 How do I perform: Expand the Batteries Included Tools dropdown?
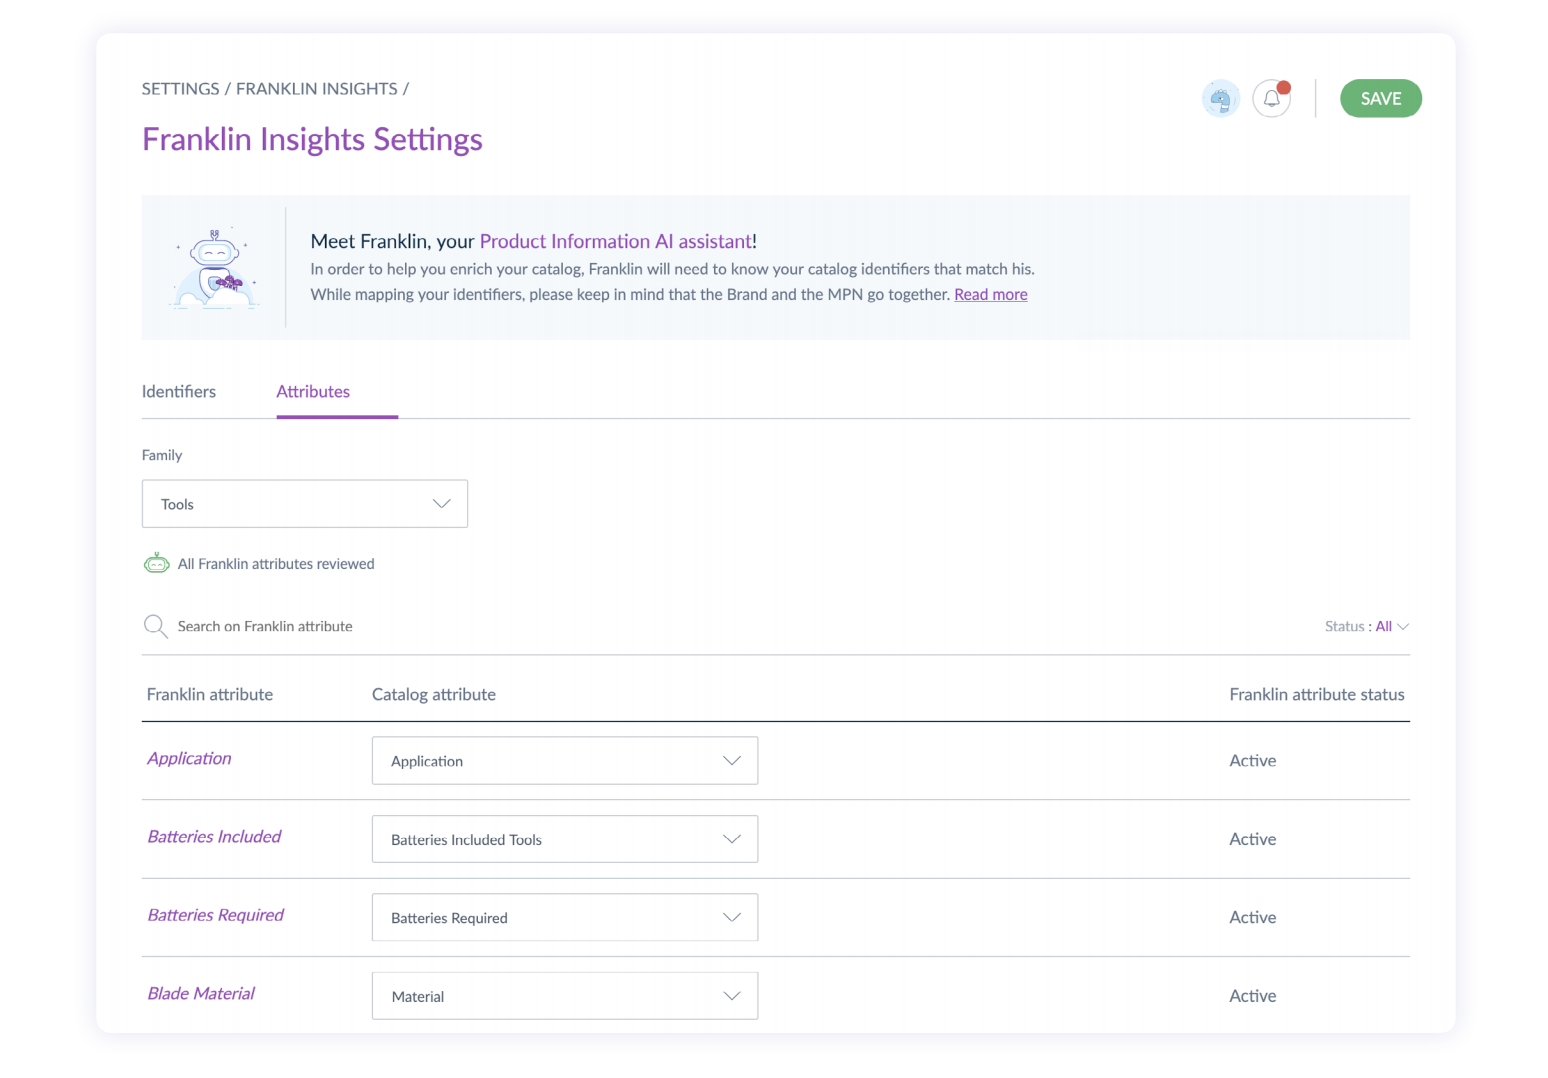click(565, 839)
